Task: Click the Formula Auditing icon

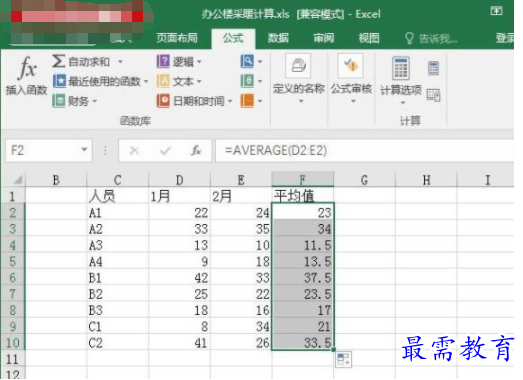Action: (351, 65)
